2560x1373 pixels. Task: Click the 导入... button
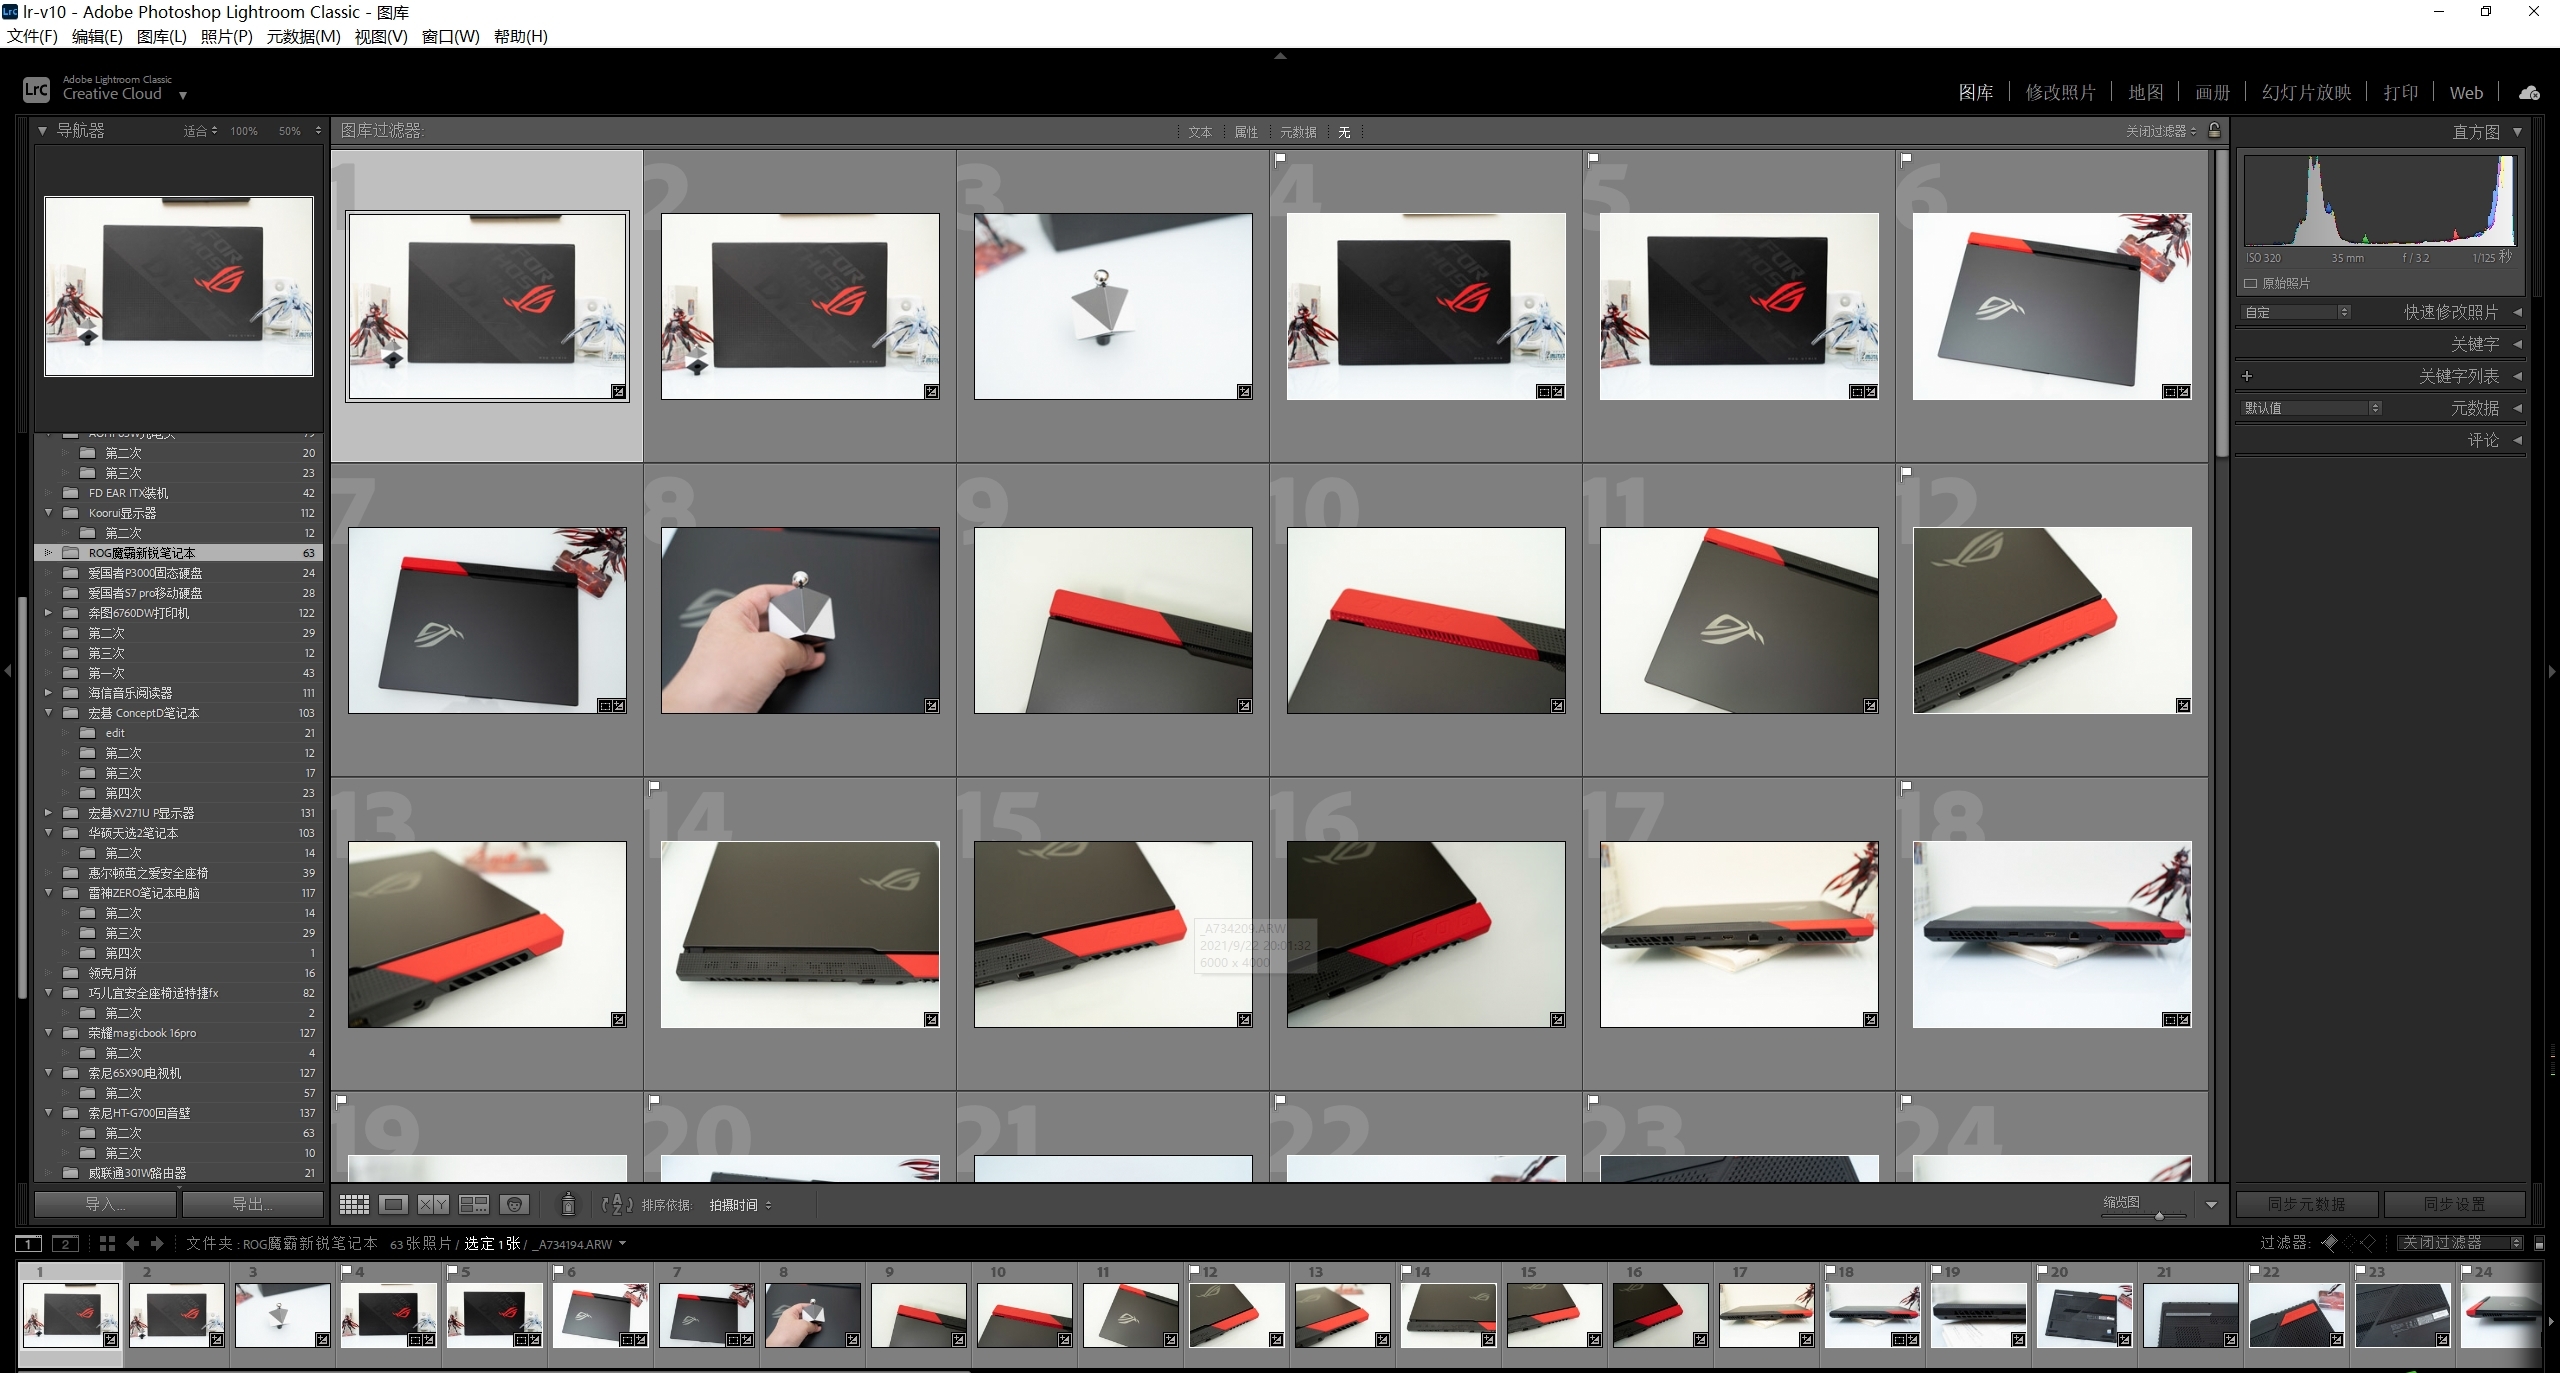pos(106,1204)
